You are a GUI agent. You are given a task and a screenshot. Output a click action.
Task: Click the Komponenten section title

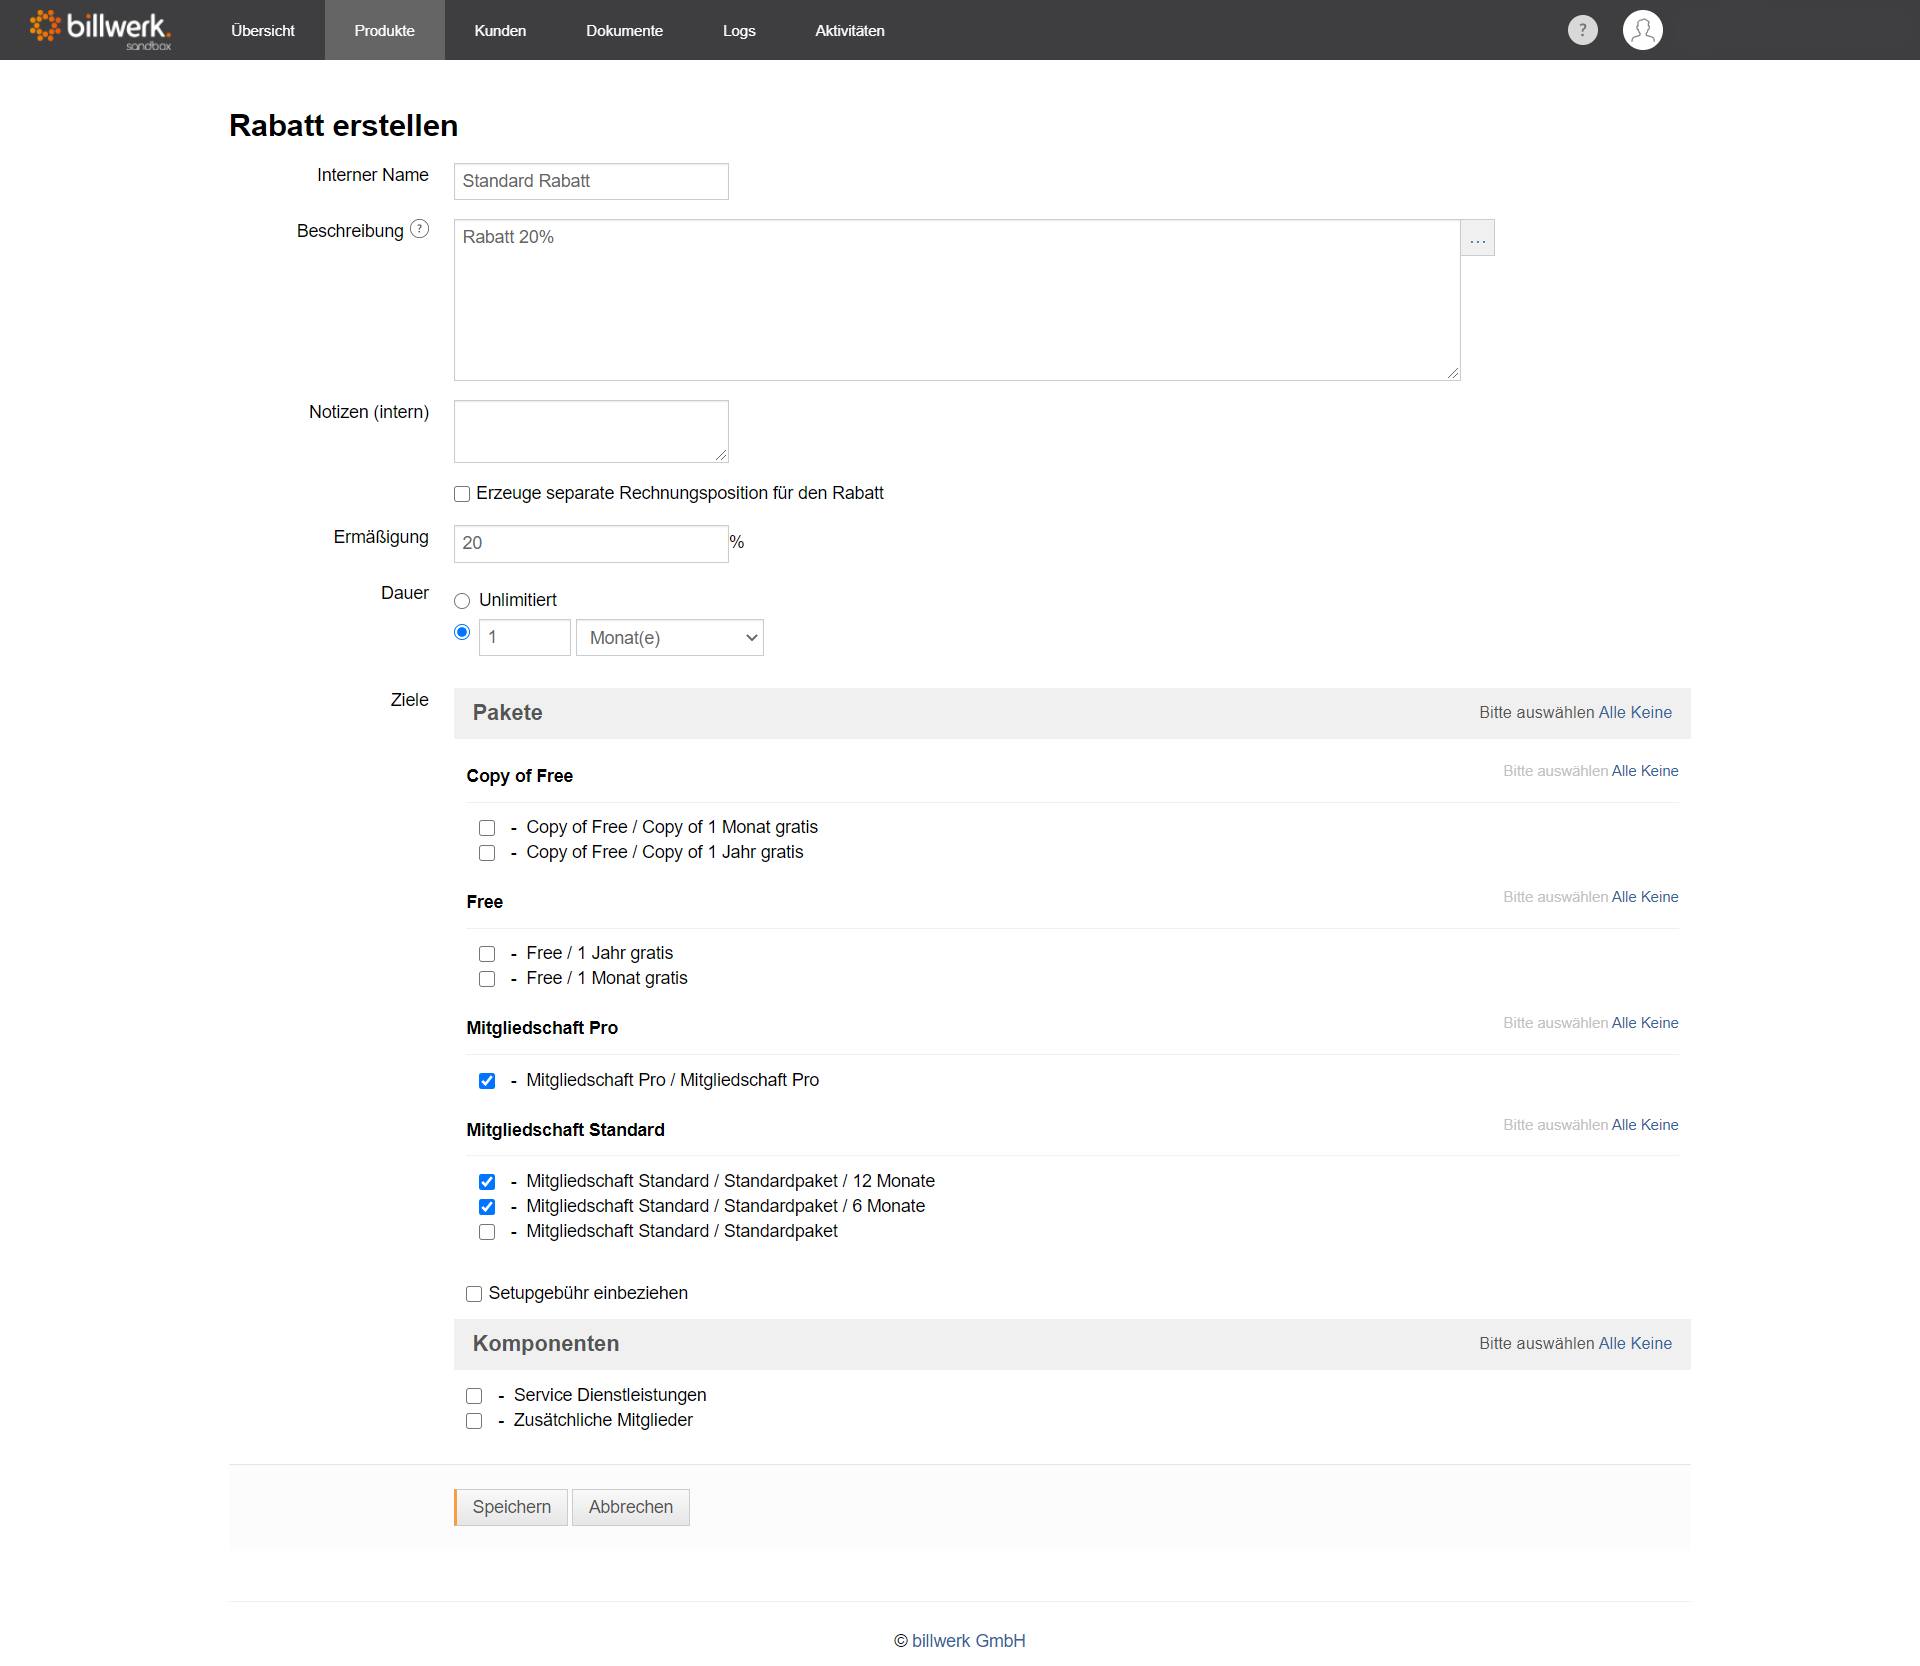(546, 1344)
